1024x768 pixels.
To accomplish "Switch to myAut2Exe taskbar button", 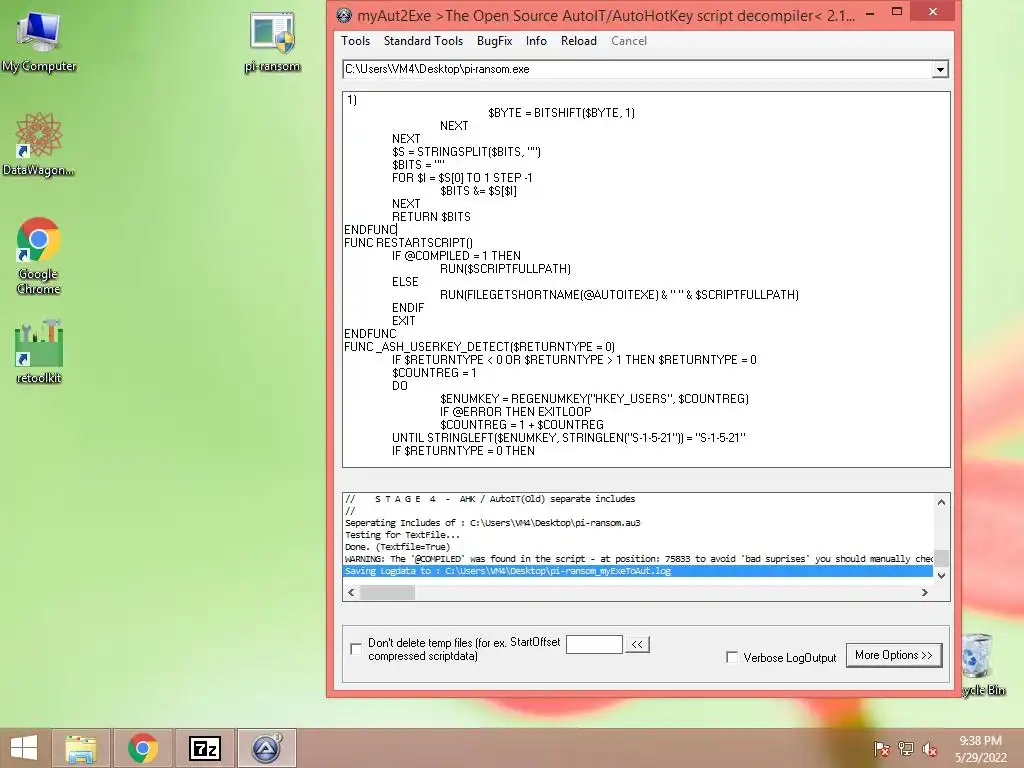I will (x=266, y=748).
